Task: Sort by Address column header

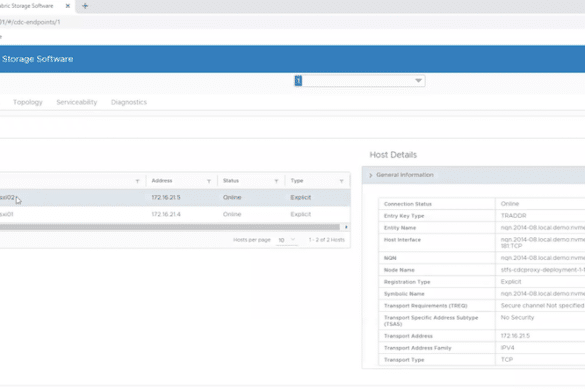Action: tap(162, 181)
